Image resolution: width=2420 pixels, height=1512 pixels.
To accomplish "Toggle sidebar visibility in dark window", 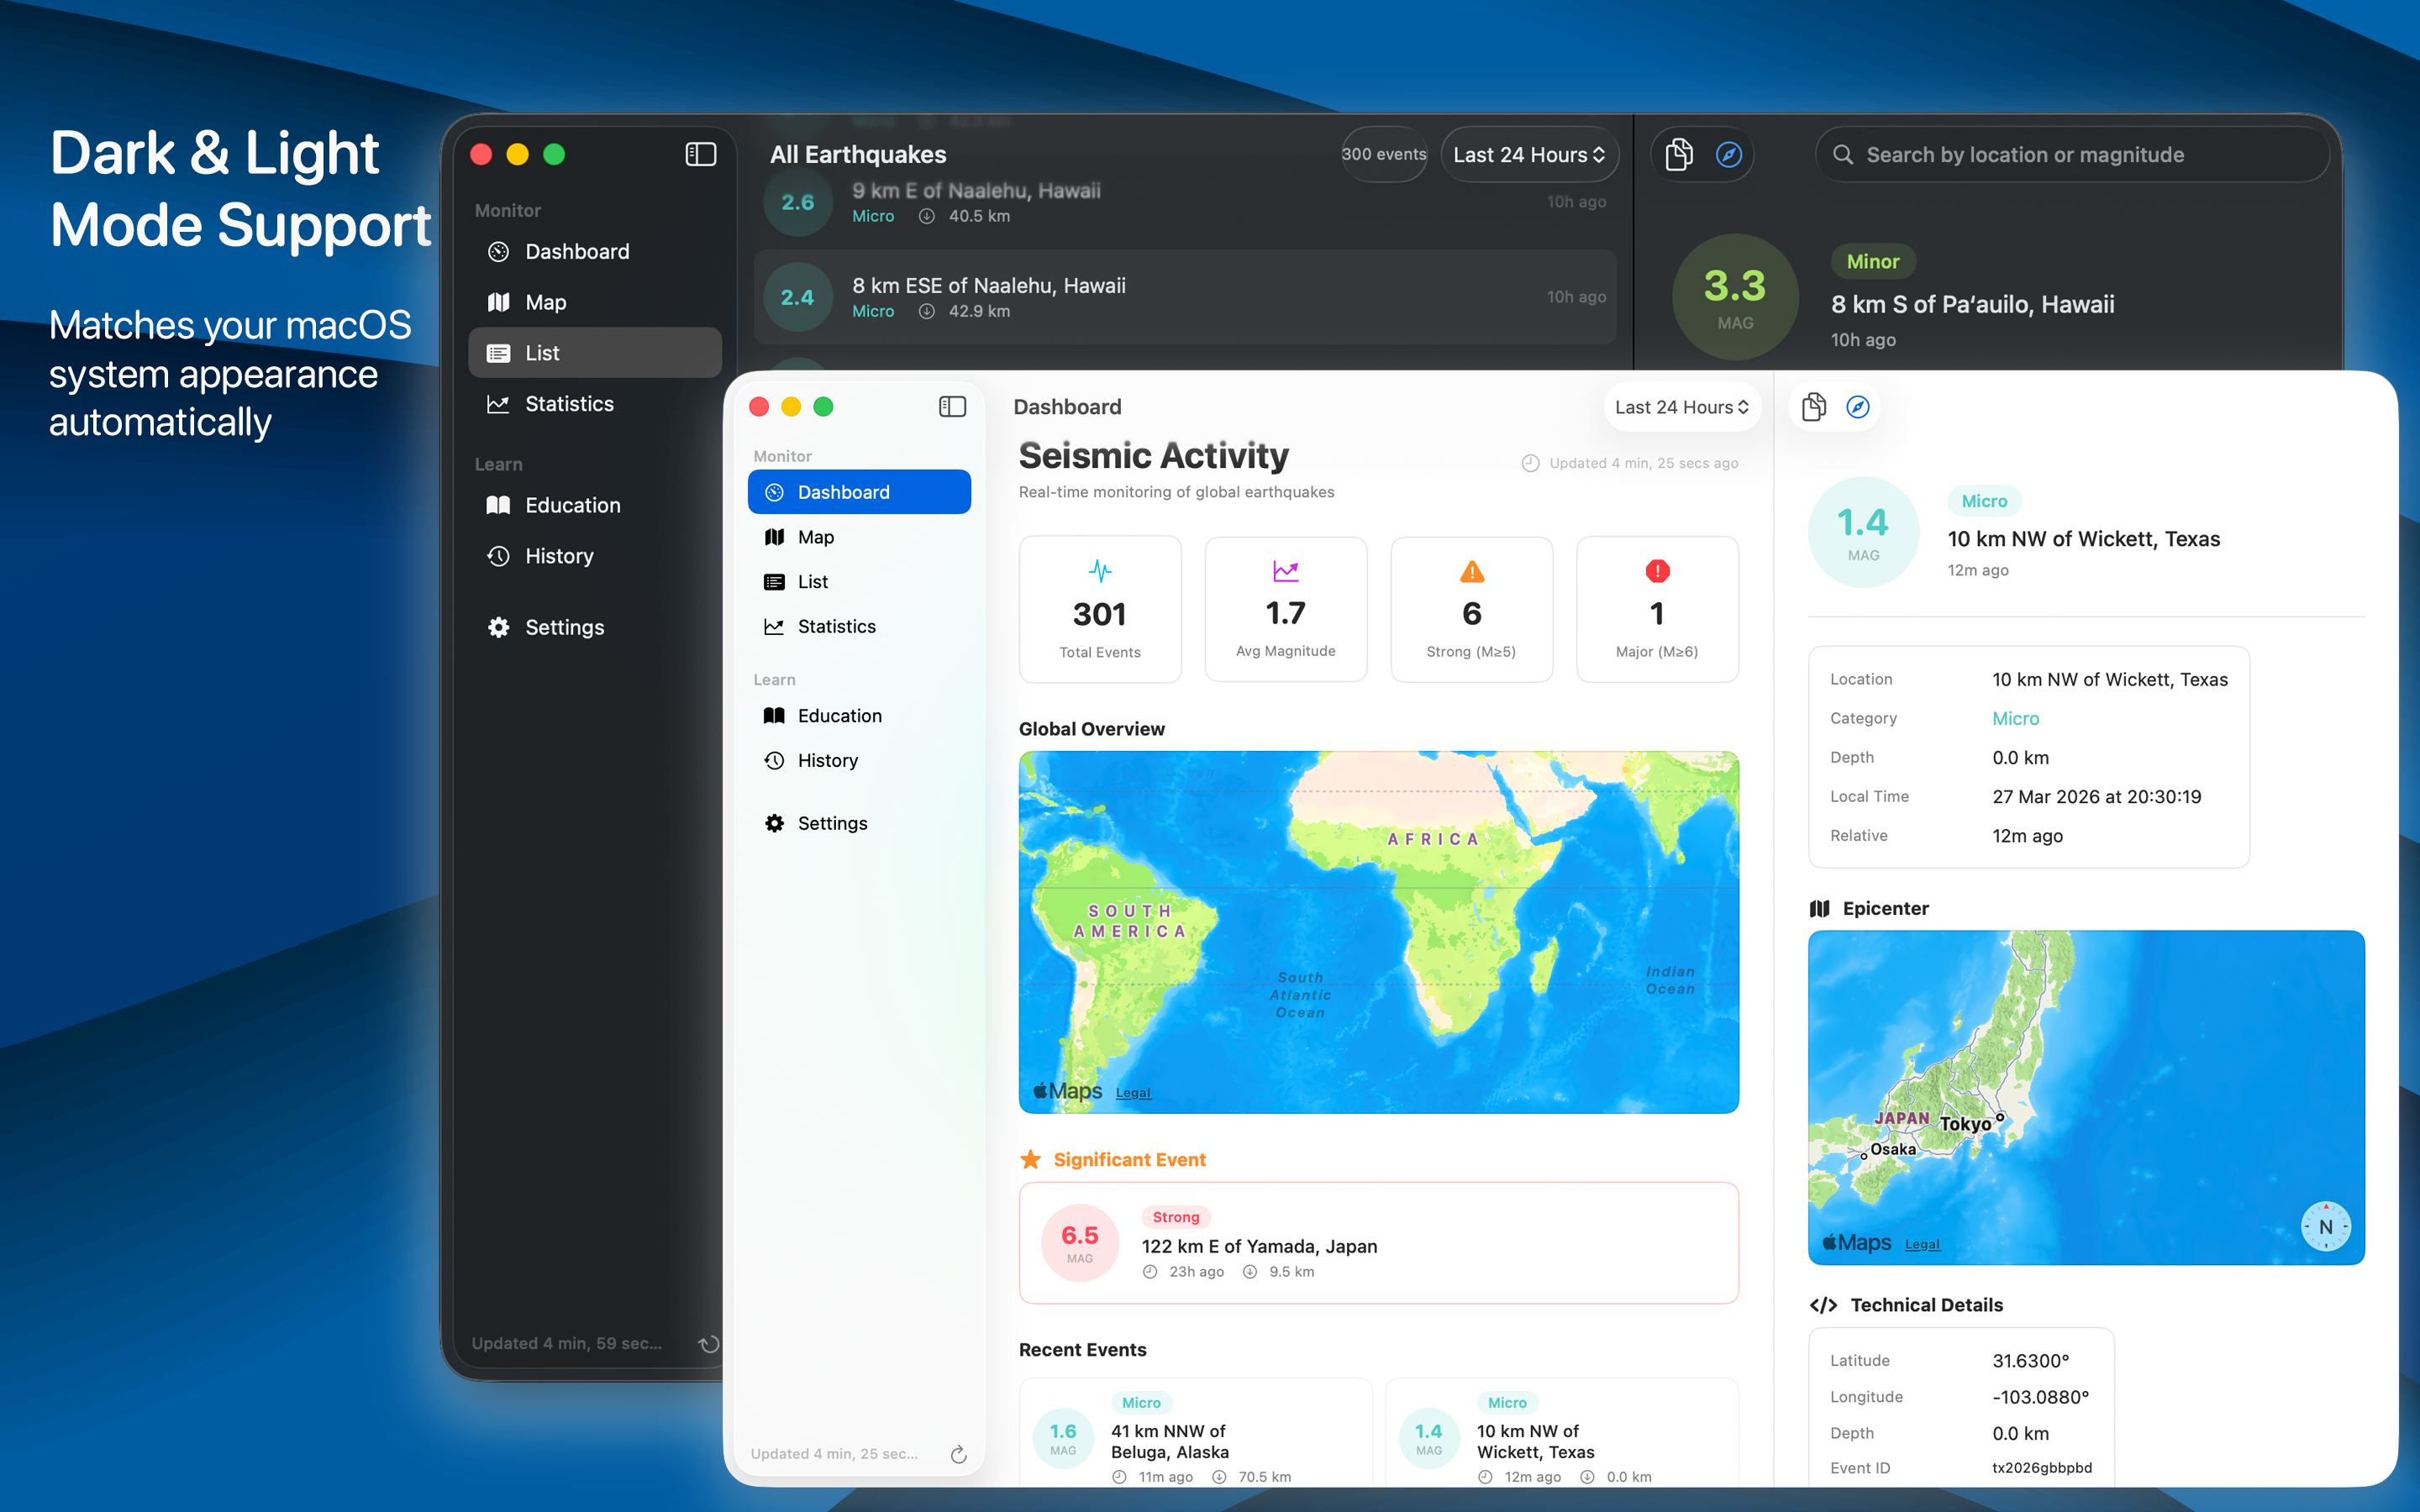I will tap(700, 154).
